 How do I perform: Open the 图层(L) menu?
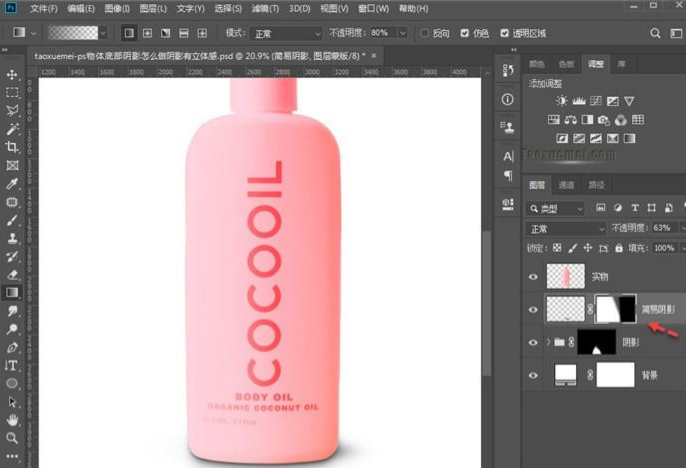pyautogui.click(x=153, y=8)
